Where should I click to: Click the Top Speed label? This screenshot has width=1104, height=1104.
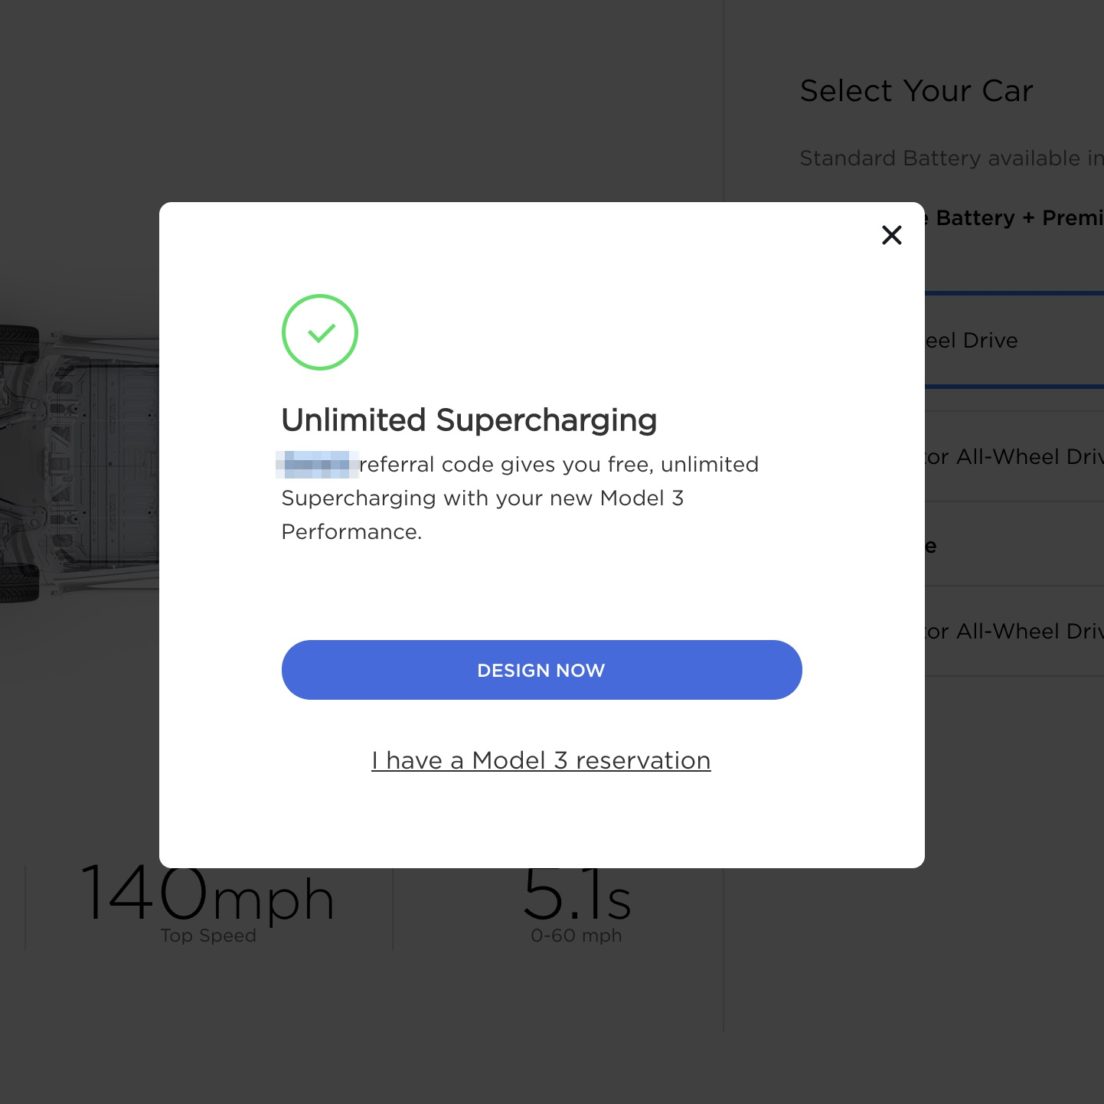(208, 936)
